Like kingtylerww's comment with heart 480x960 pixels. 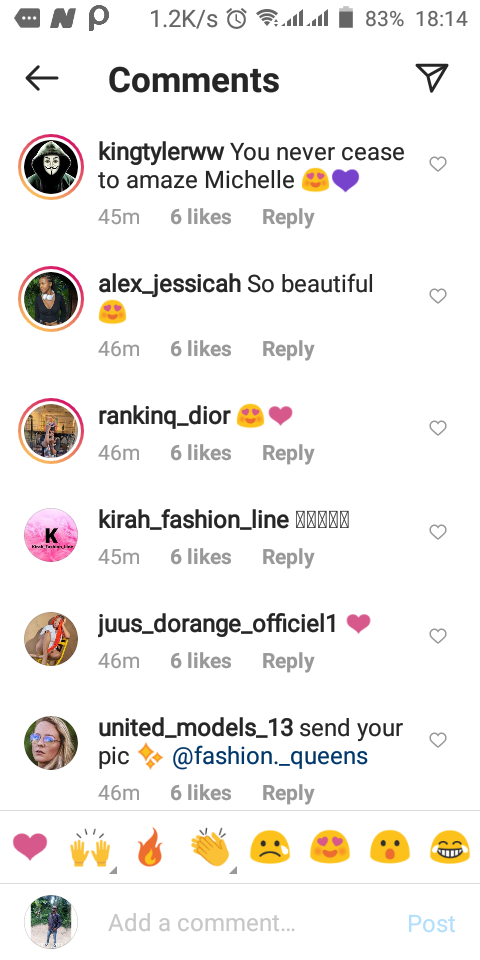coord(438,164)
